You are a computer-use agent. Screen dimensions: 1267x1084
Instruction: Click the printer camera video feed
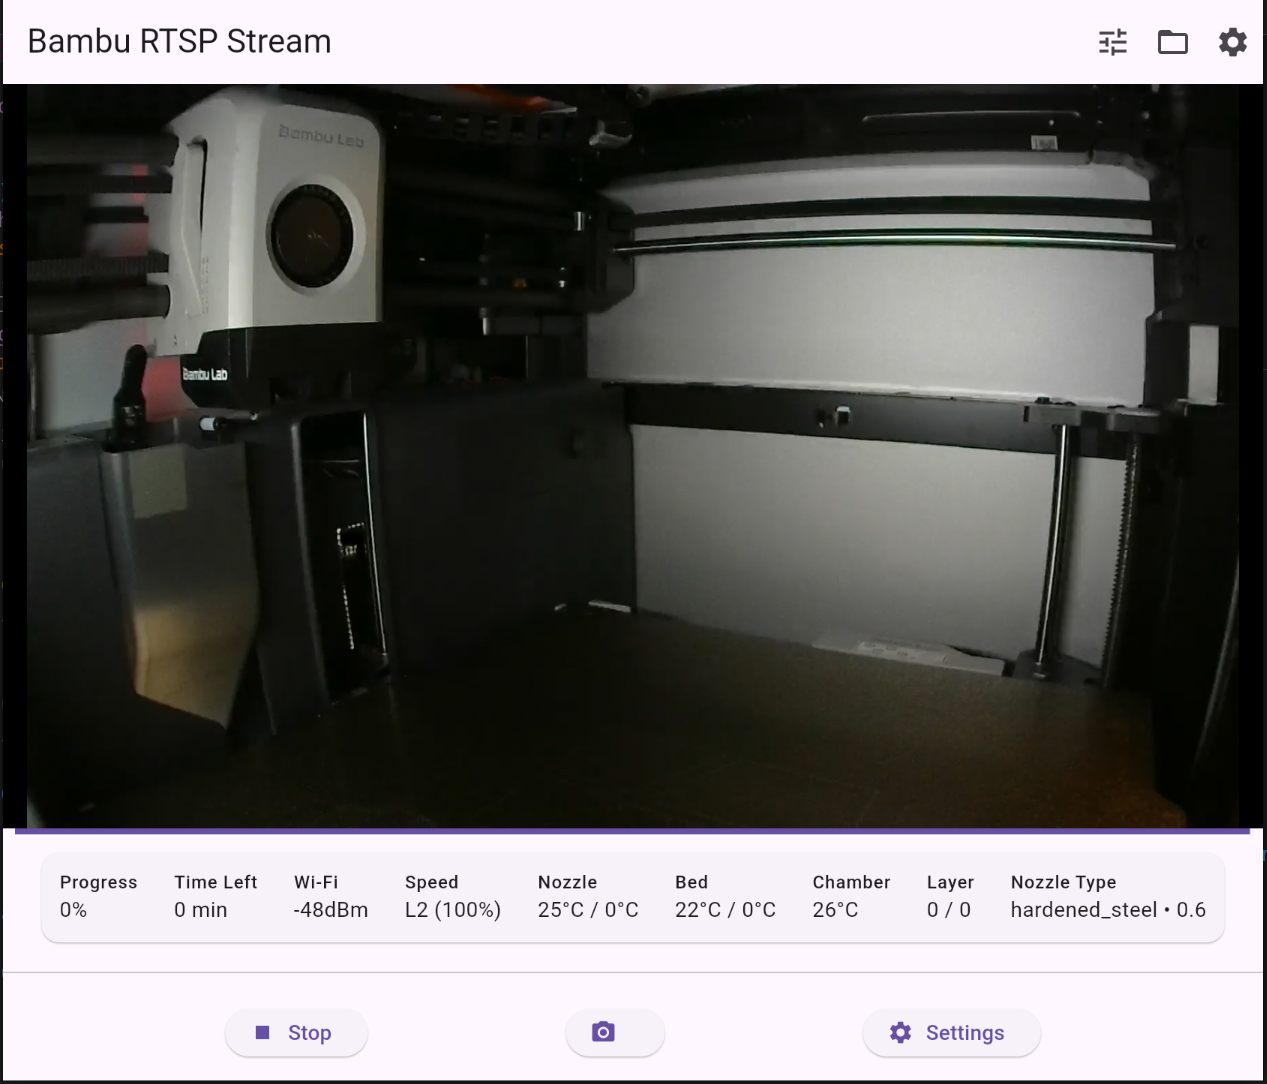(632, 455)
